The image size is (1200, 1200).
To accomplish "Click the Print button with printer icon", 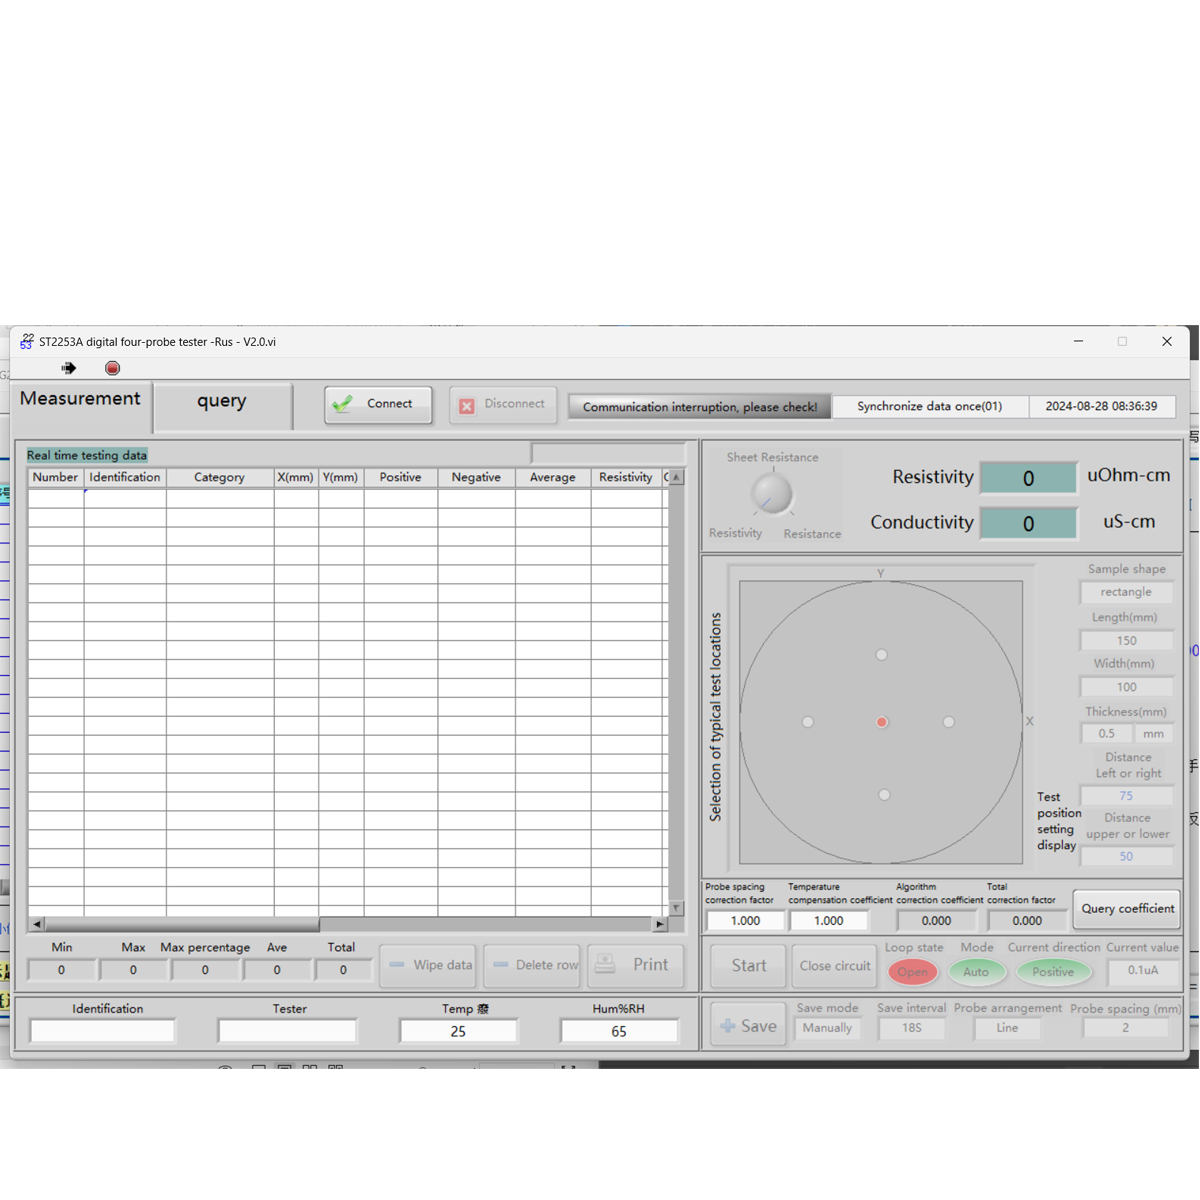I will pos(636,965).
